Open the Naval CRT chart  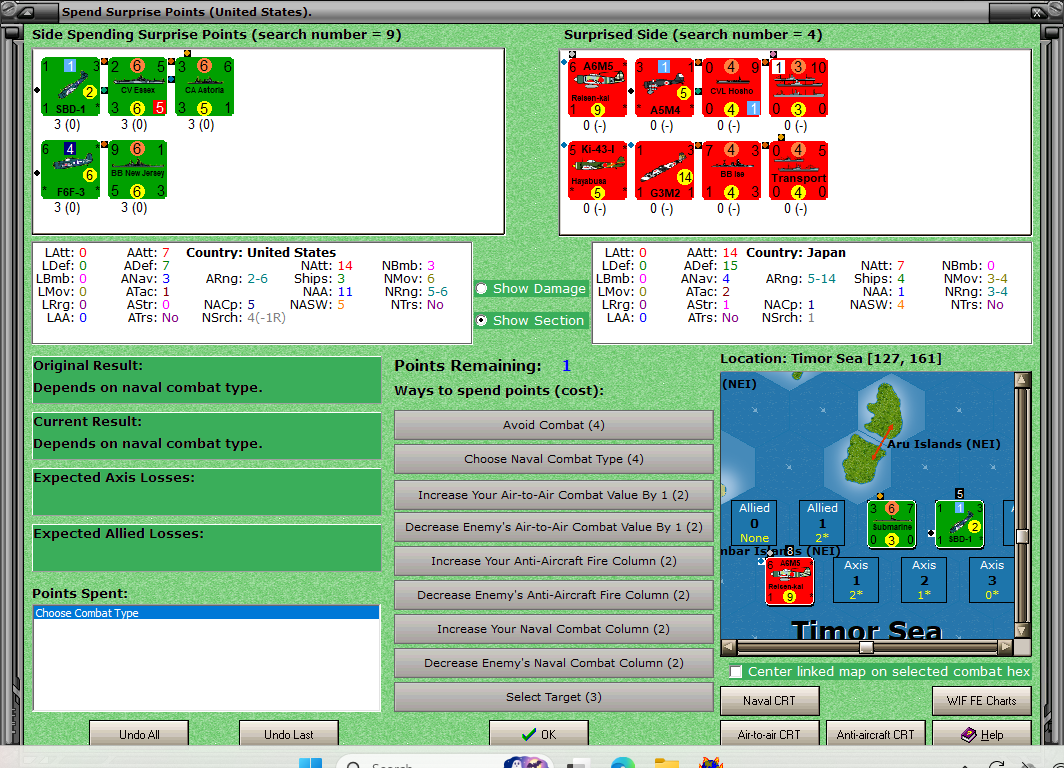coord(769,700)
